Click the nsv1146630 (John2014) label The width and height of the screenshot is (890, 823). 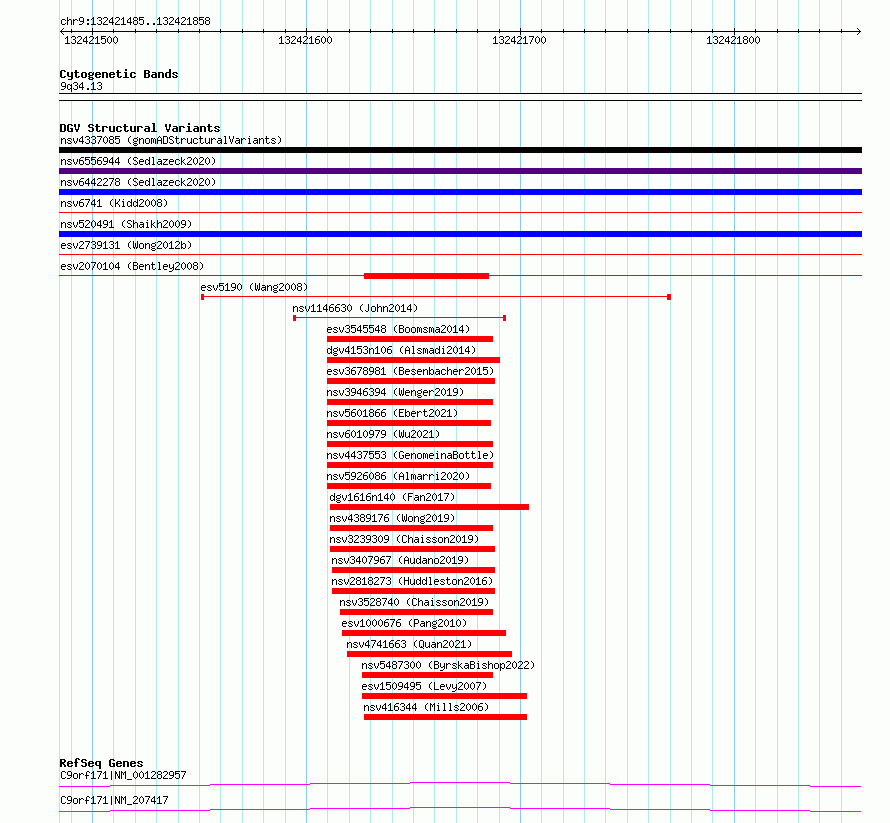click(355, 308)
